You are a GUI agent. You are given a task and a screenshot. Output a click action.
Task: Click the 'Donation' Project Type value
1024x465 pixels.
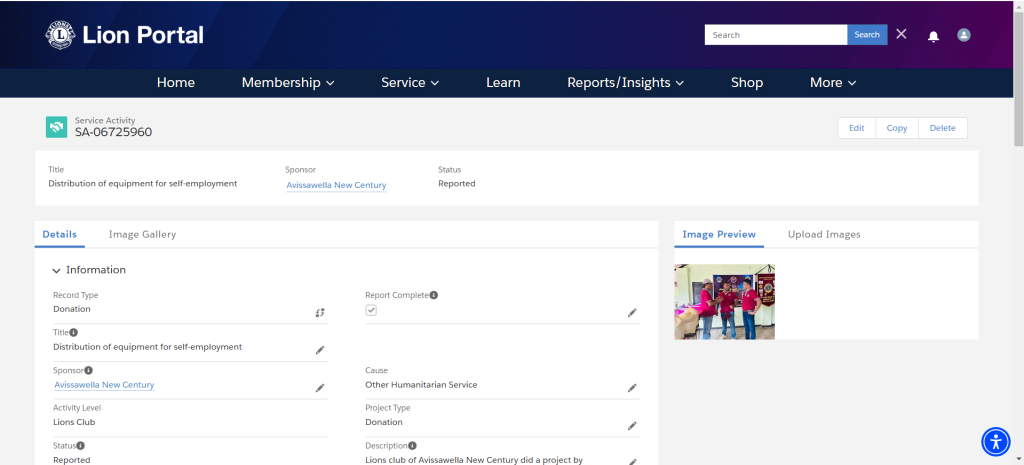point(384,422)
